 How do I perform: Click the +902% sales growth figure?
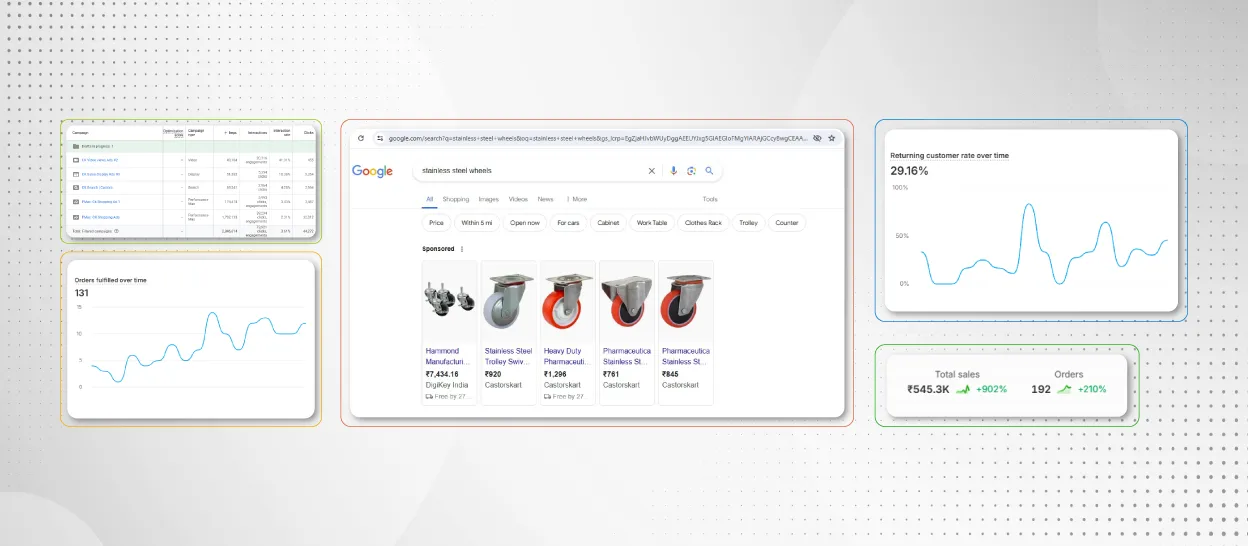[991, 389]
